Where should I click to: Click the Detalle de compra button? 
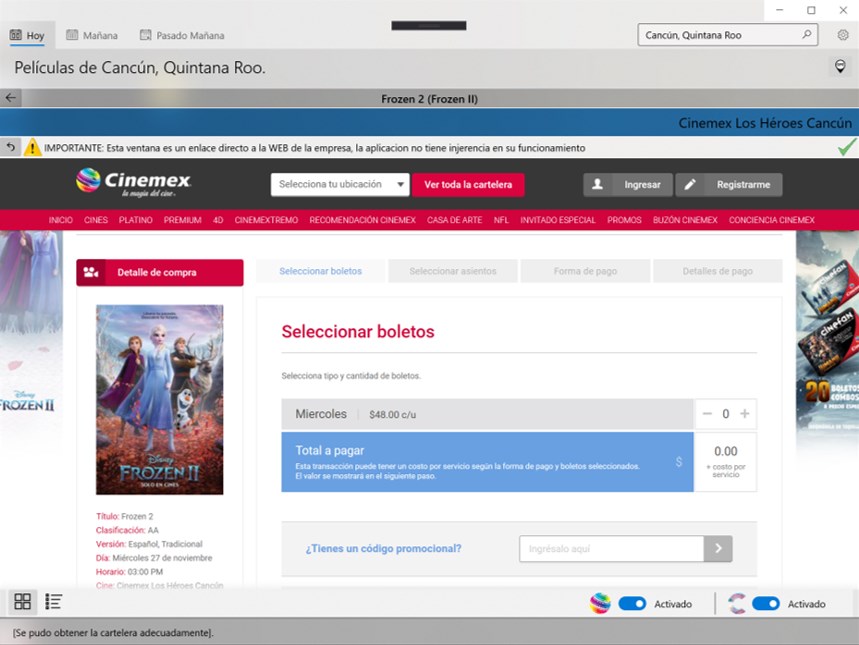[x=159, y=272]
